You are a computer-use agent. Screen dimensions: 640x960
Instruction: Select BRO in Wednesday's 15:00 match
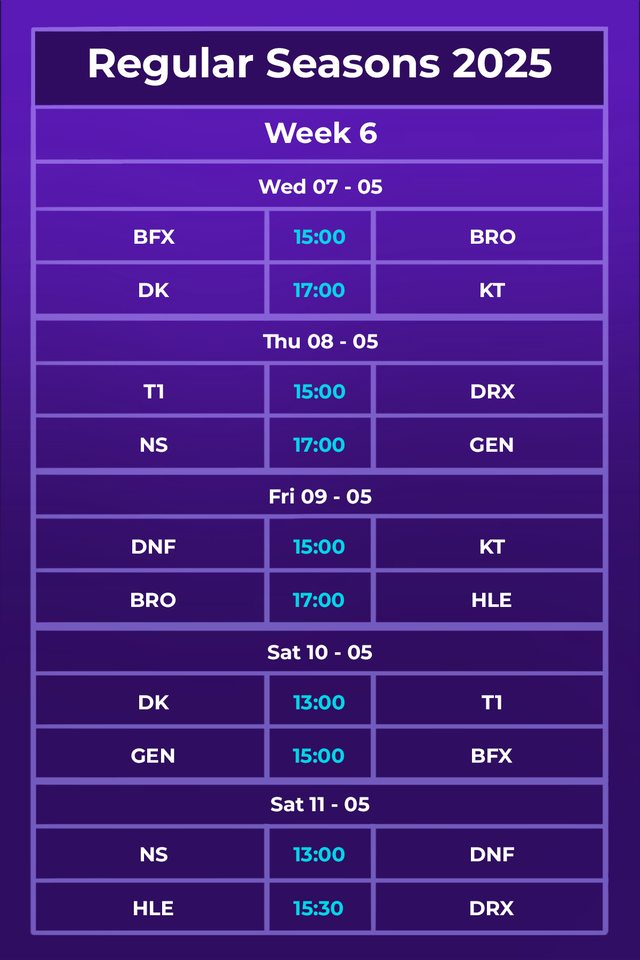coord(492,237)
